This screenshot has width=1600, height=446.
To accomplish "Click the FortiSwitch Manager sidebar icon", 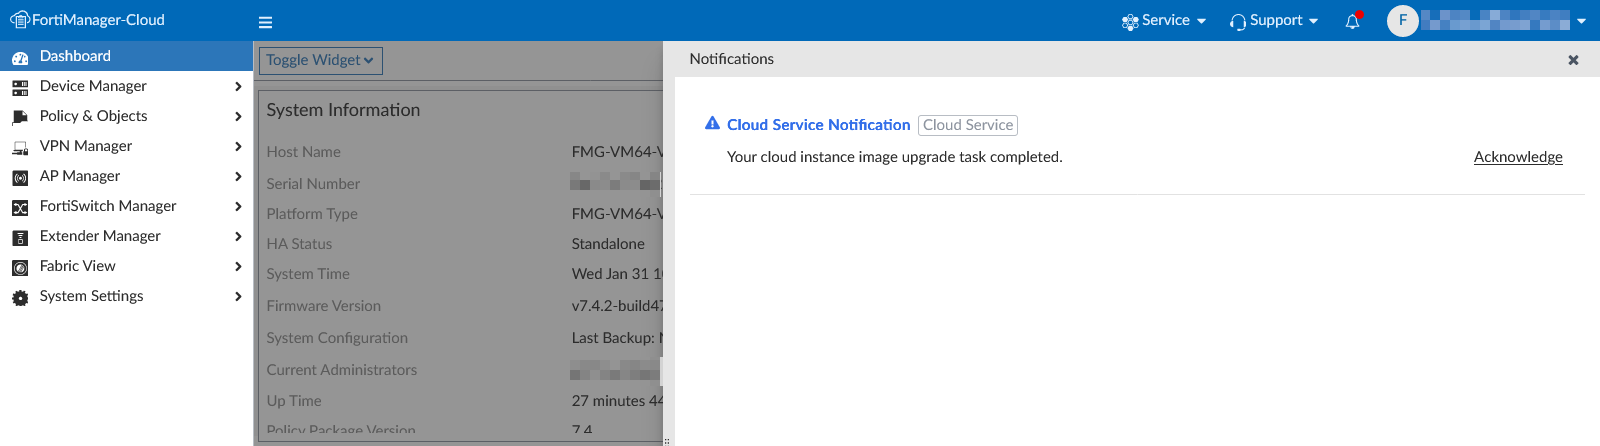I will pyautogui.click(x=20, y=207).
